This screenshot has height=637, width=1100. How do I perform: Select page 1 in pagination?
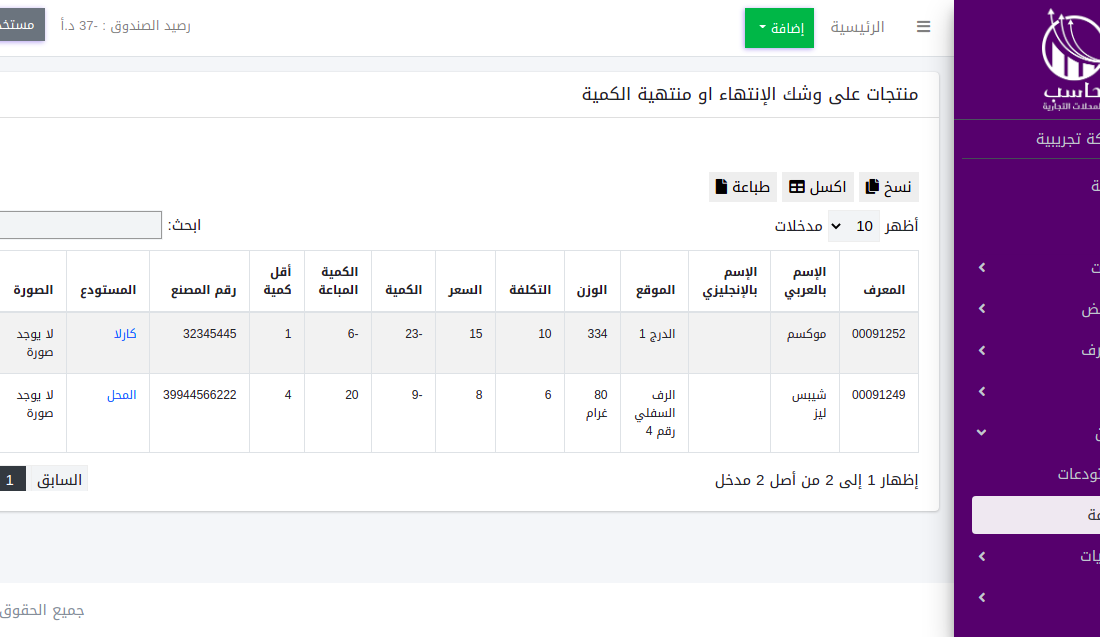10,480
